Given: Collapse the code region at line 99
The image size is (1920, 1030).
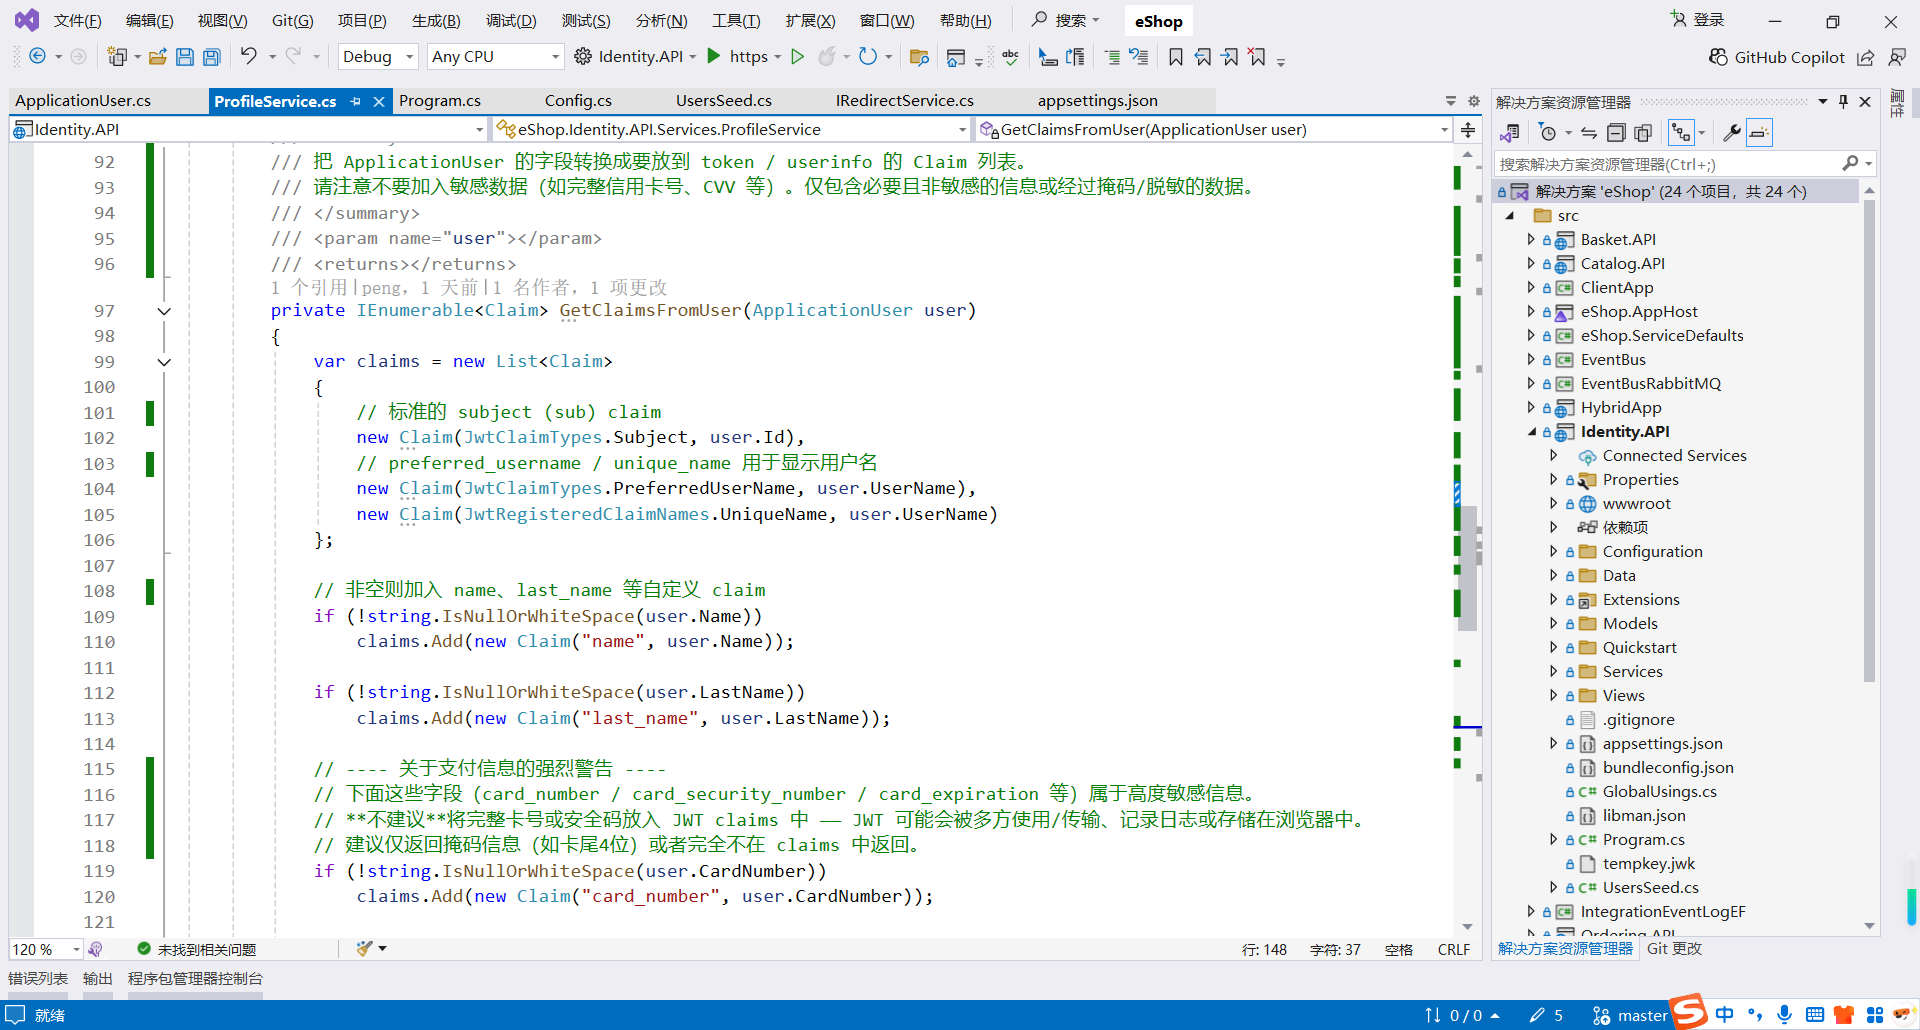Looking at the screenshot, I should [164, 362].
